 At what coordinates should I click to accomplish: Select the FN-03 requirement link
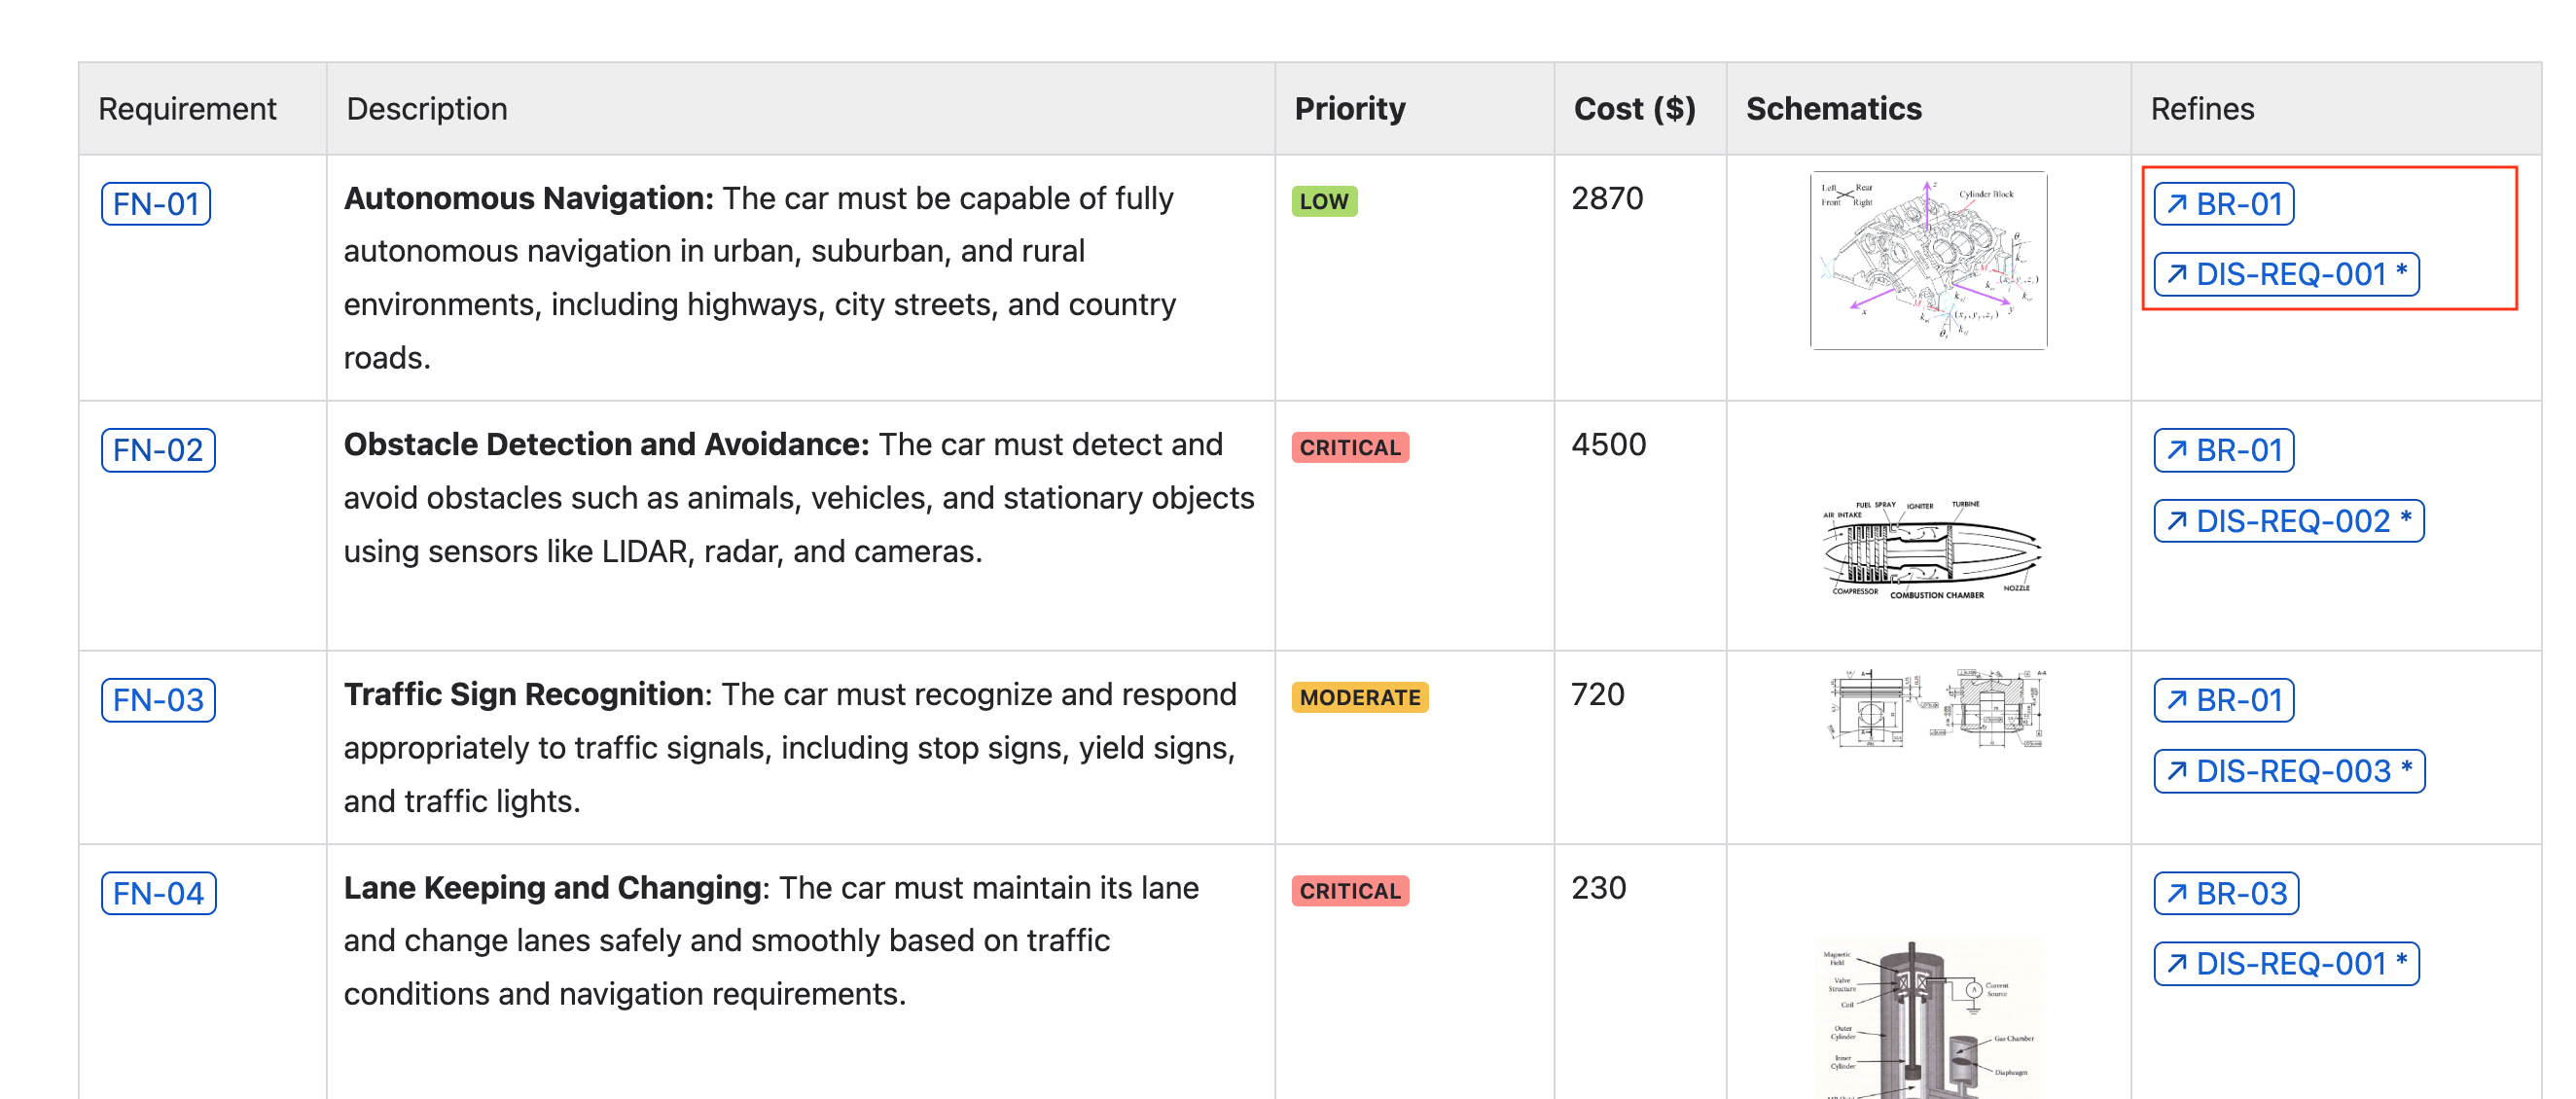coord(158,701)
